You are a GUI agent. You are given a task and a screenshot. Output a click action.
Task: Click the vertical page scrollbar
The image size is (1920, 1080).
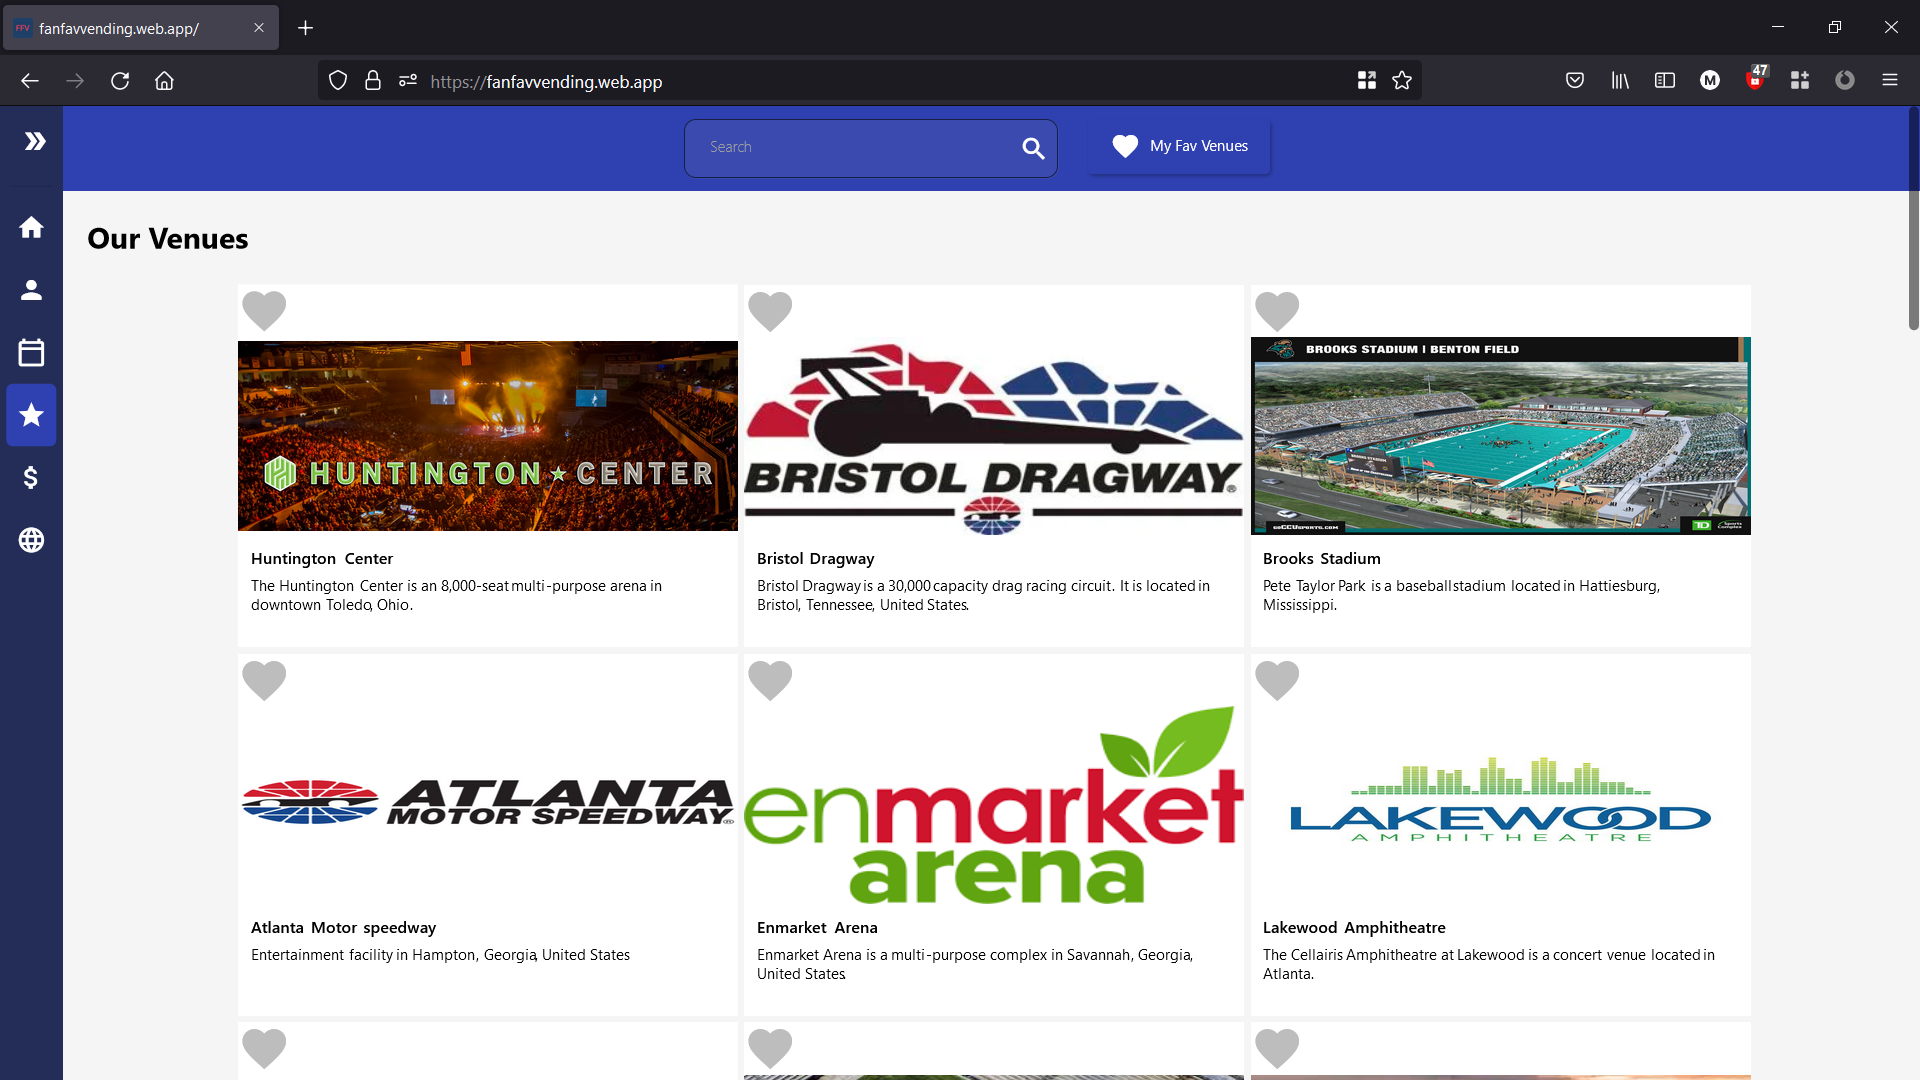1913,220
